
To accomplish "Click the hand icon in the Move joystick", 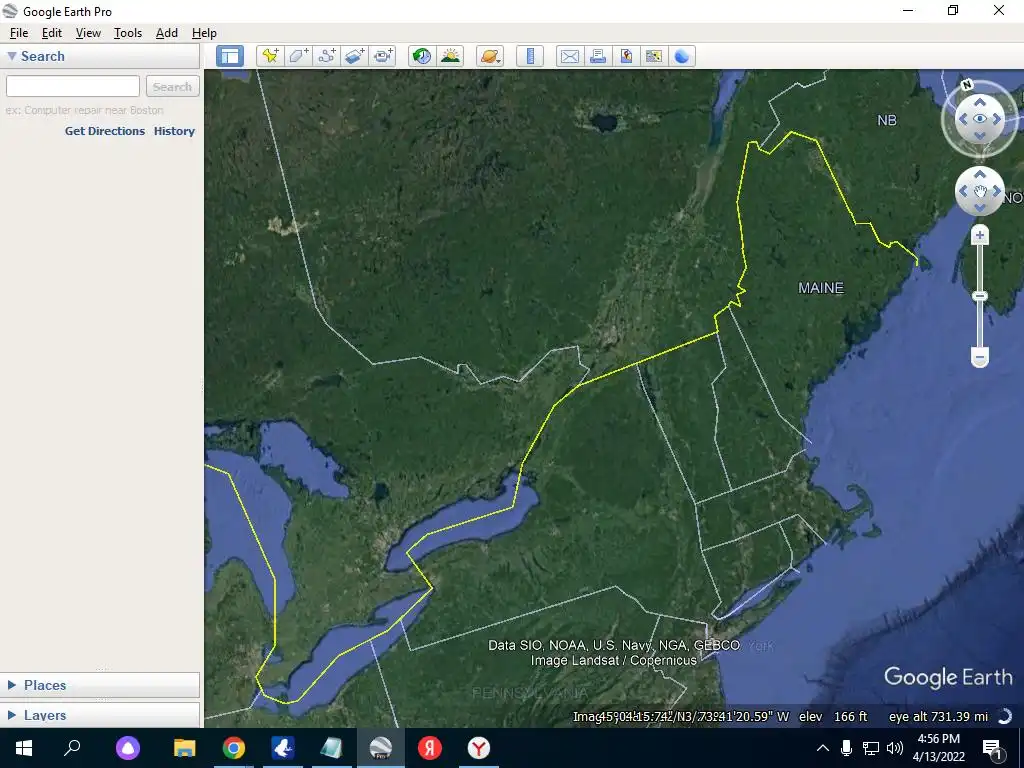I will pos(980,191).
